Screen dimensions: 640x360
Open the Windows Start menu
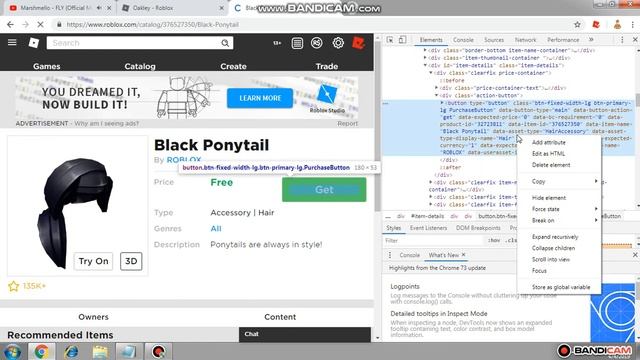pyautogui.click(x=12, y=351)
